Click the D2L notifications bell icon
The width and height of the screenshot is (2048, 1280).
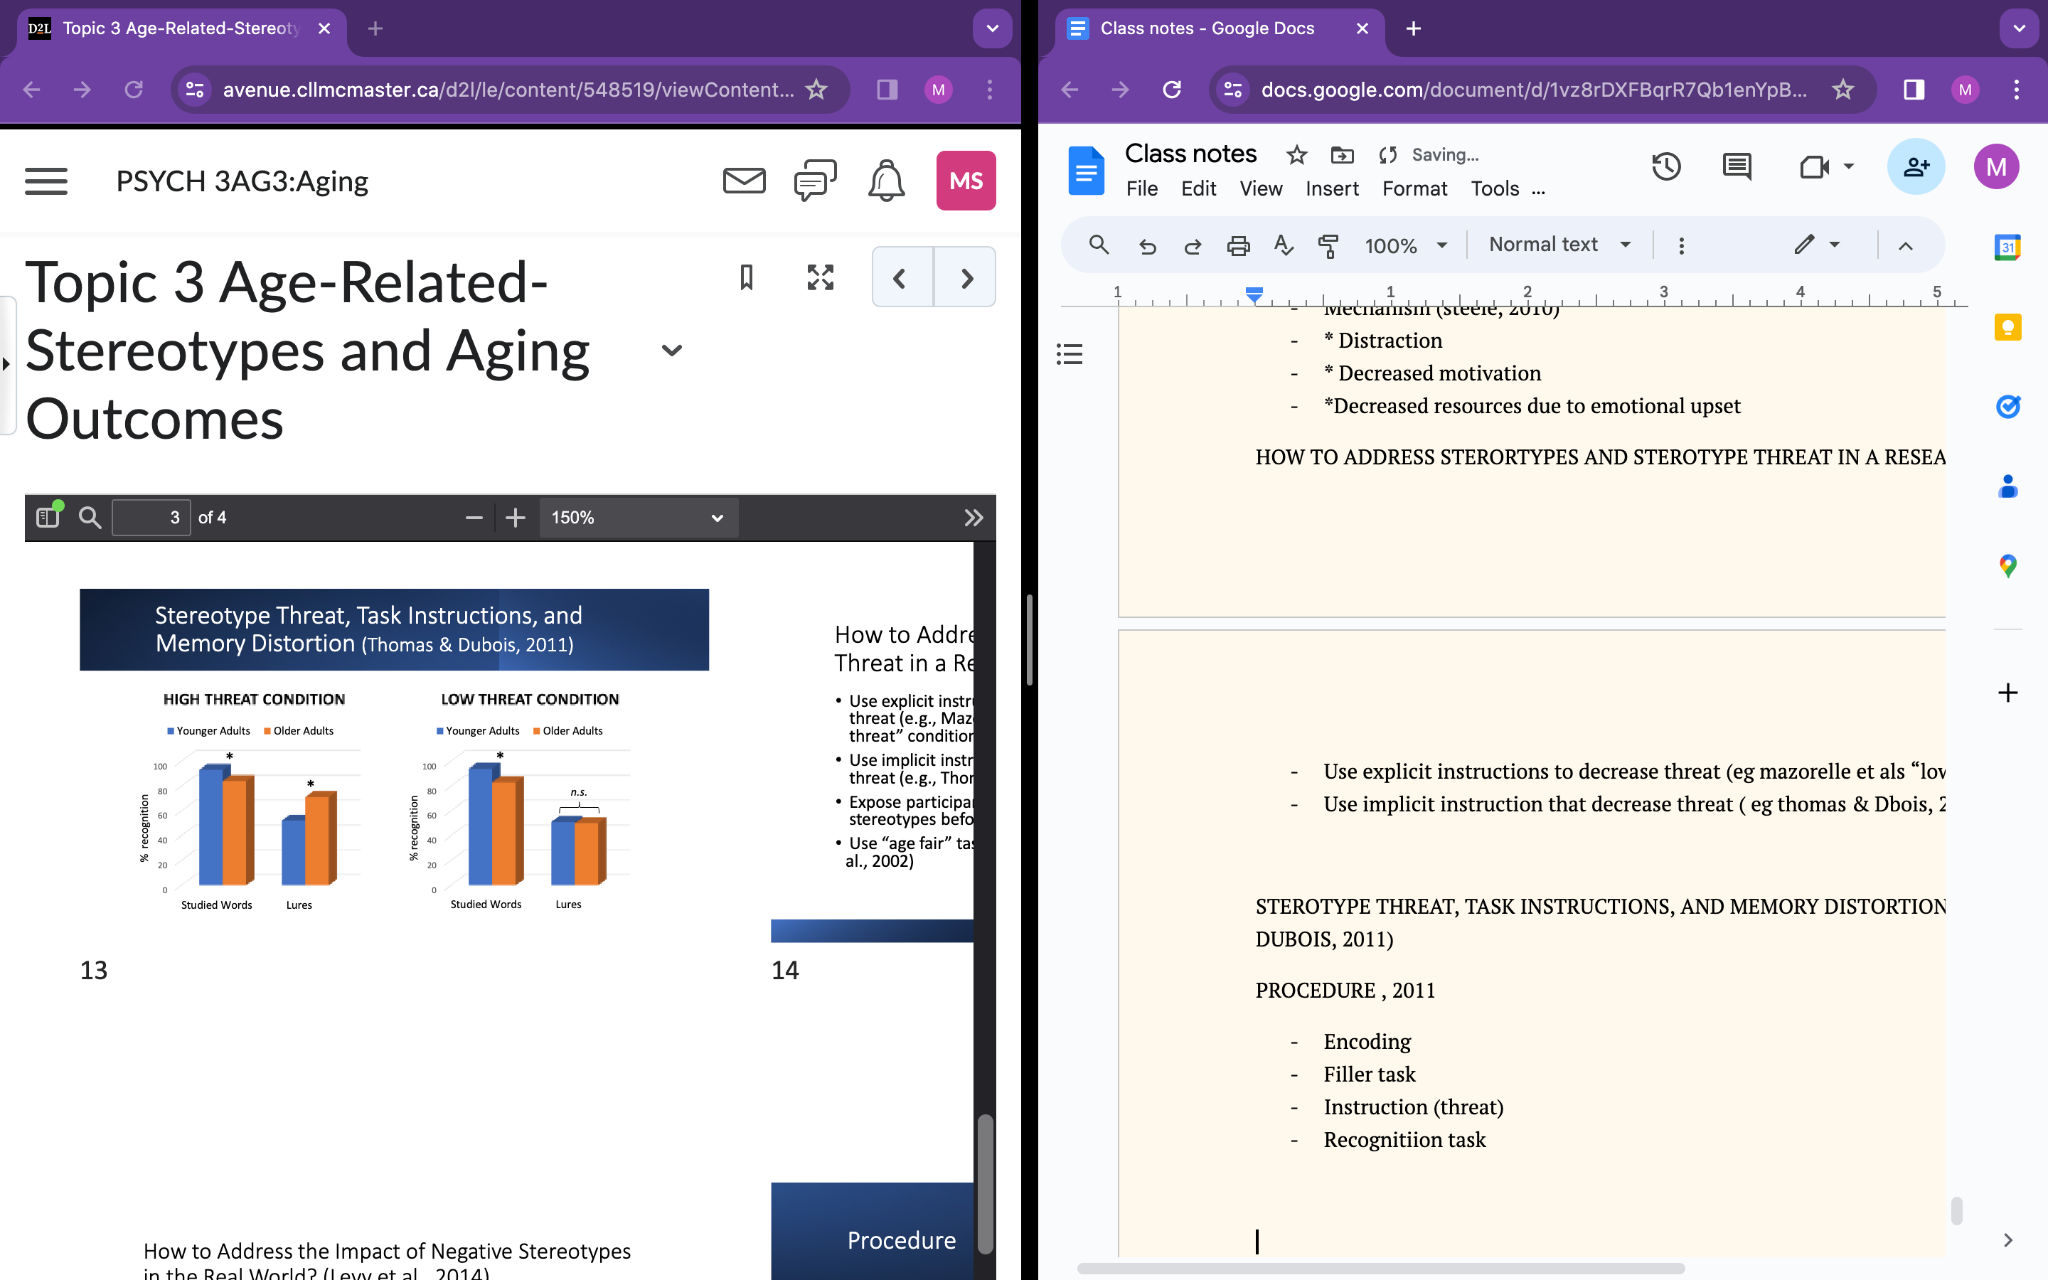[x=886, y=181]
